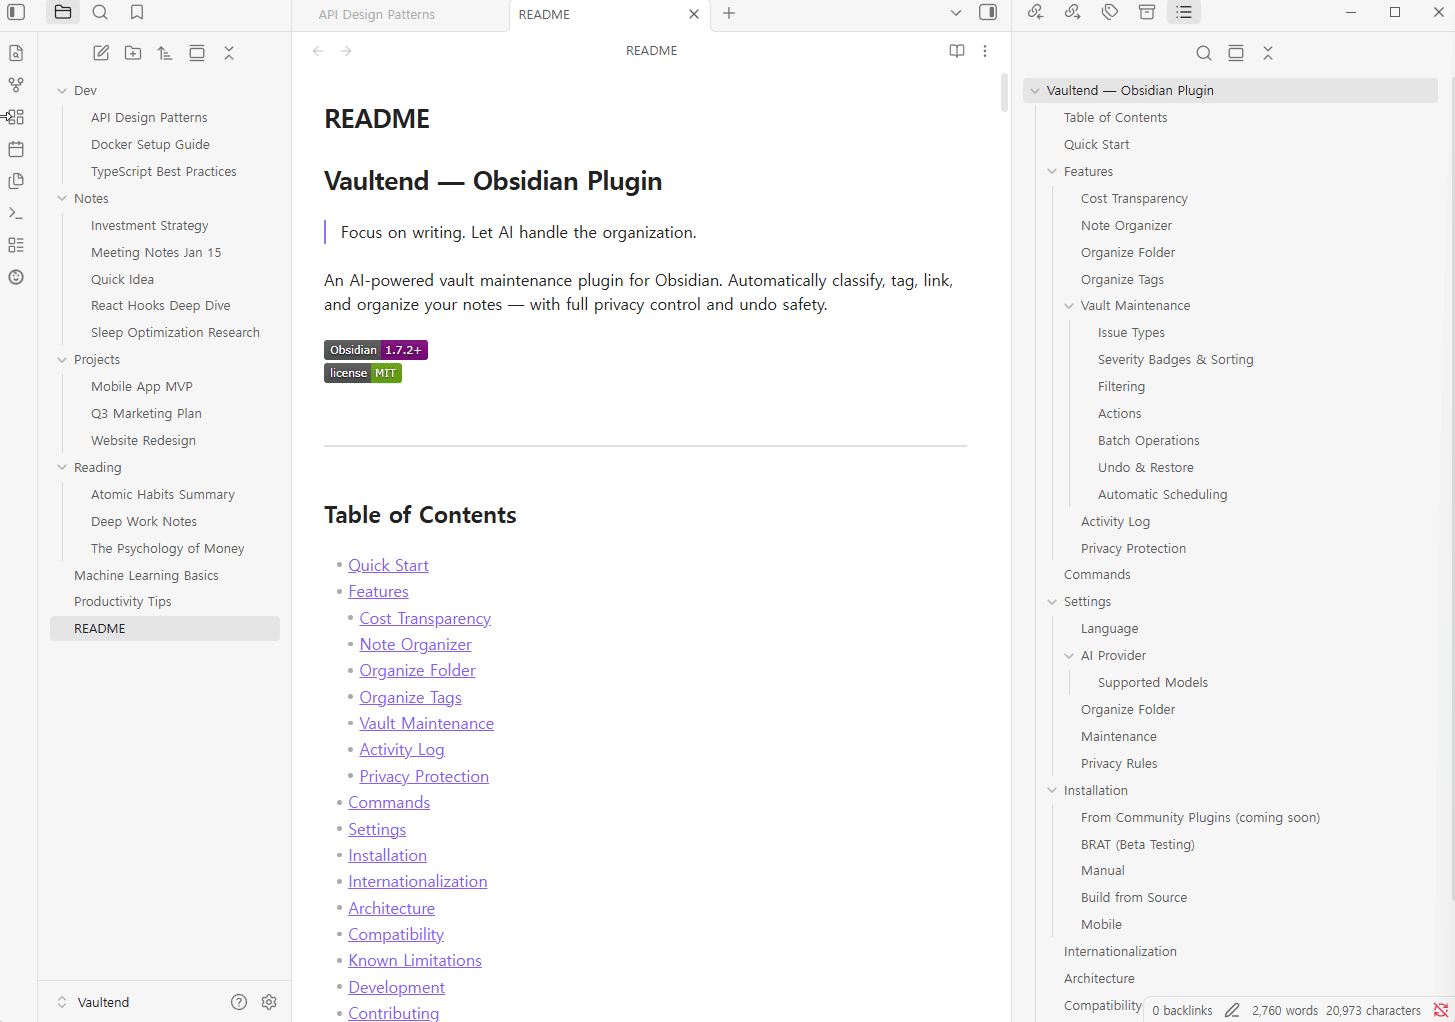Create a new canvas from the ribbon
Image resolution: width=1455 pixels, height=1022 pixels.
[16, 117]
